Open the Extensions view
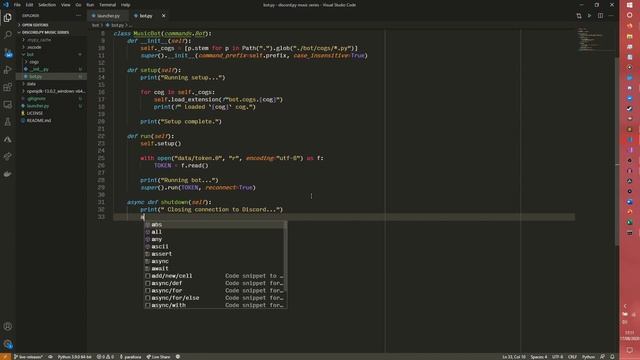Screen dimensions: 640x360 tap(7, 87)
